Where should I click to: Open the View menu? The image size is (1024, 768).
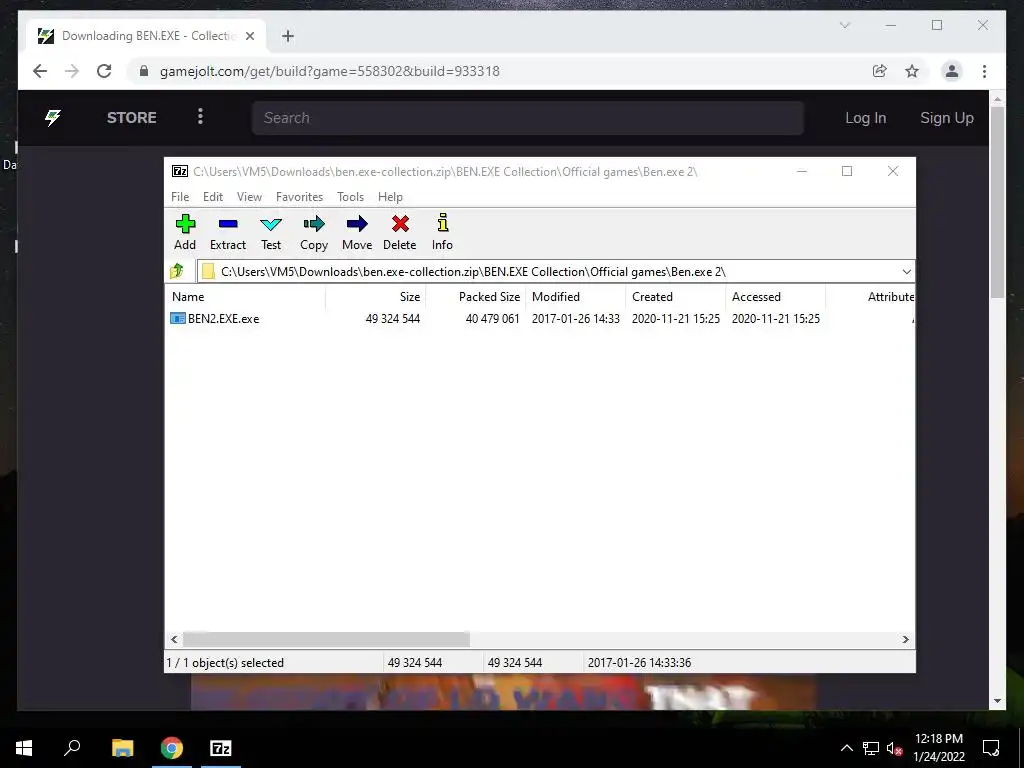(x=249, y=197)
